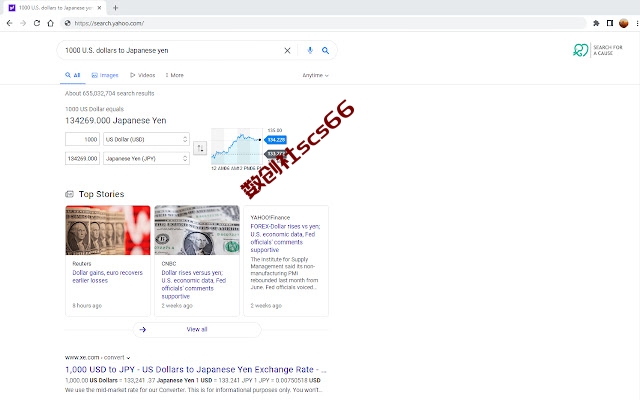Click the '8 hours ago' Reuters timestamp
Image resolution: width=640 pixels, height=400 pixels.
[x=87, y=306]
